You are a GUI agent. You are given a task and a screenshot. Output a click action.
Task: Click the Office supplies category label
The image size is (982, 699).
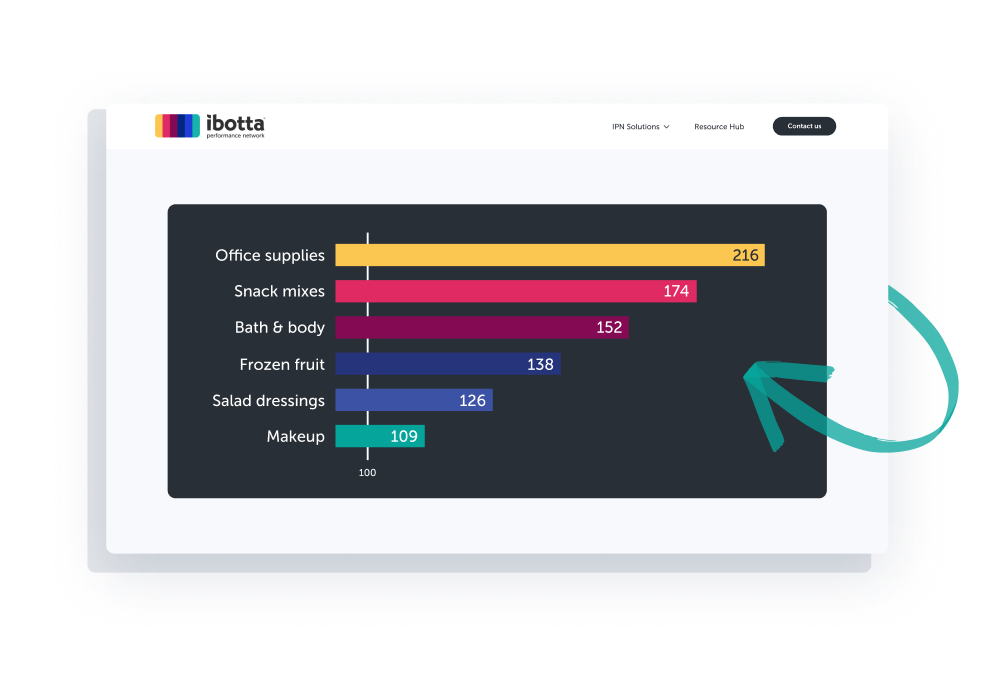pyautogui.click(x=270, y=255)
